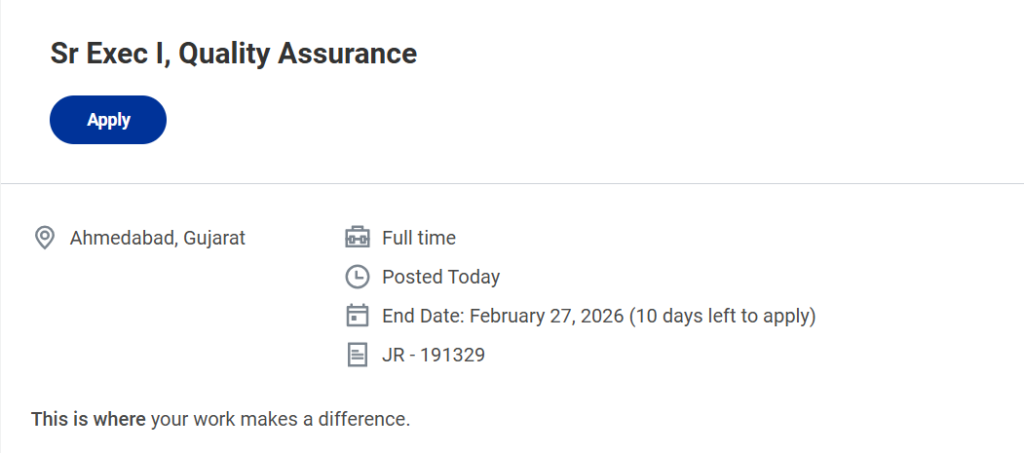Click the End Date label text
Screen dimensions: 1024x453
pos(423,316)
